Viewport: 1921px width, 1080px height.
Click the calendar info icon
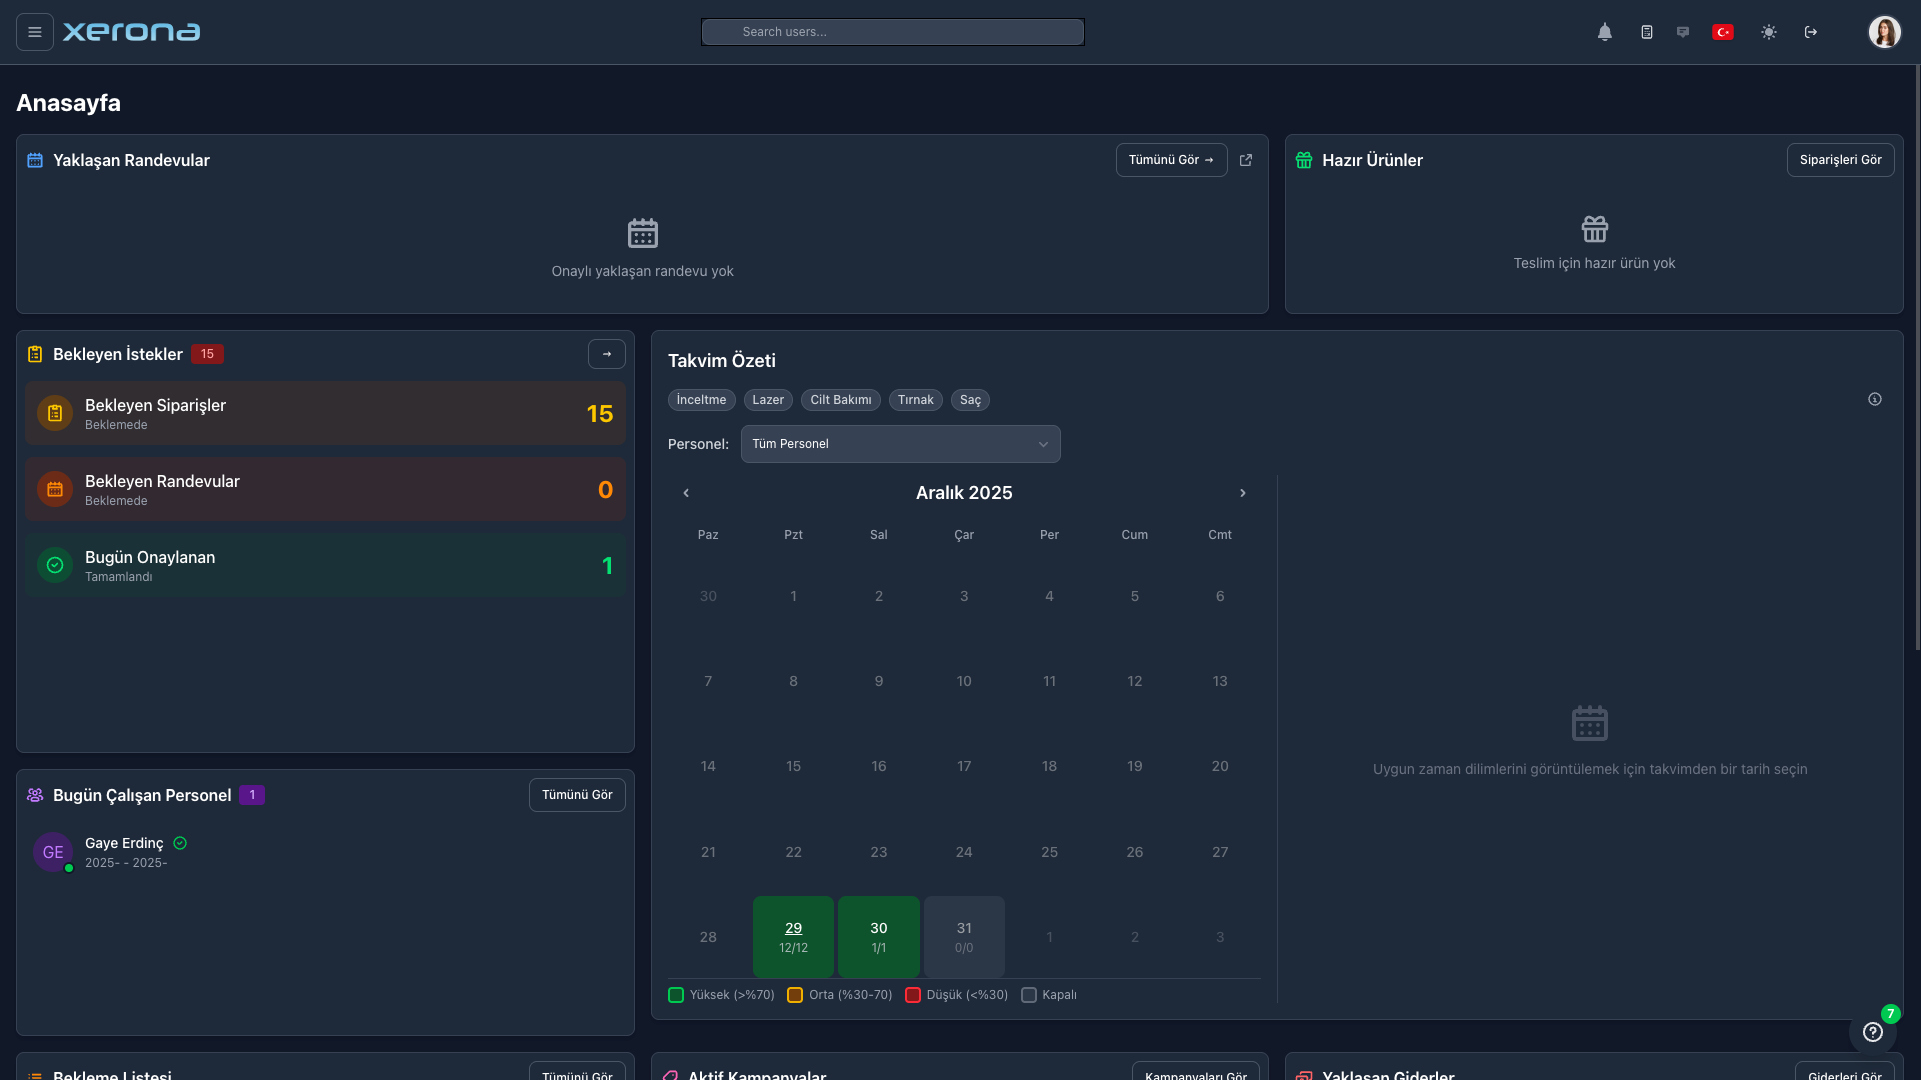tap(1874, 399)
